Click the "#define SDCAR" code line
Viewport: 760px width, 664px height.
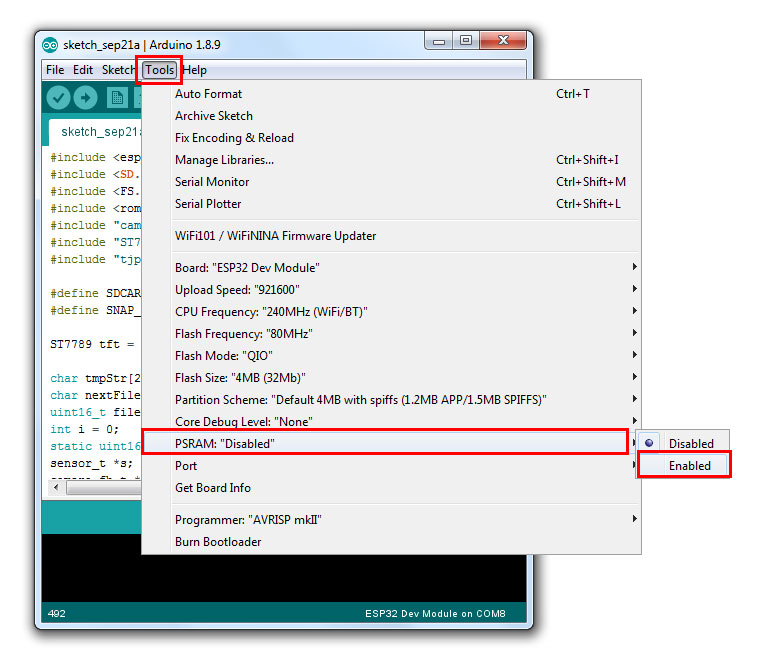(95, 293)
